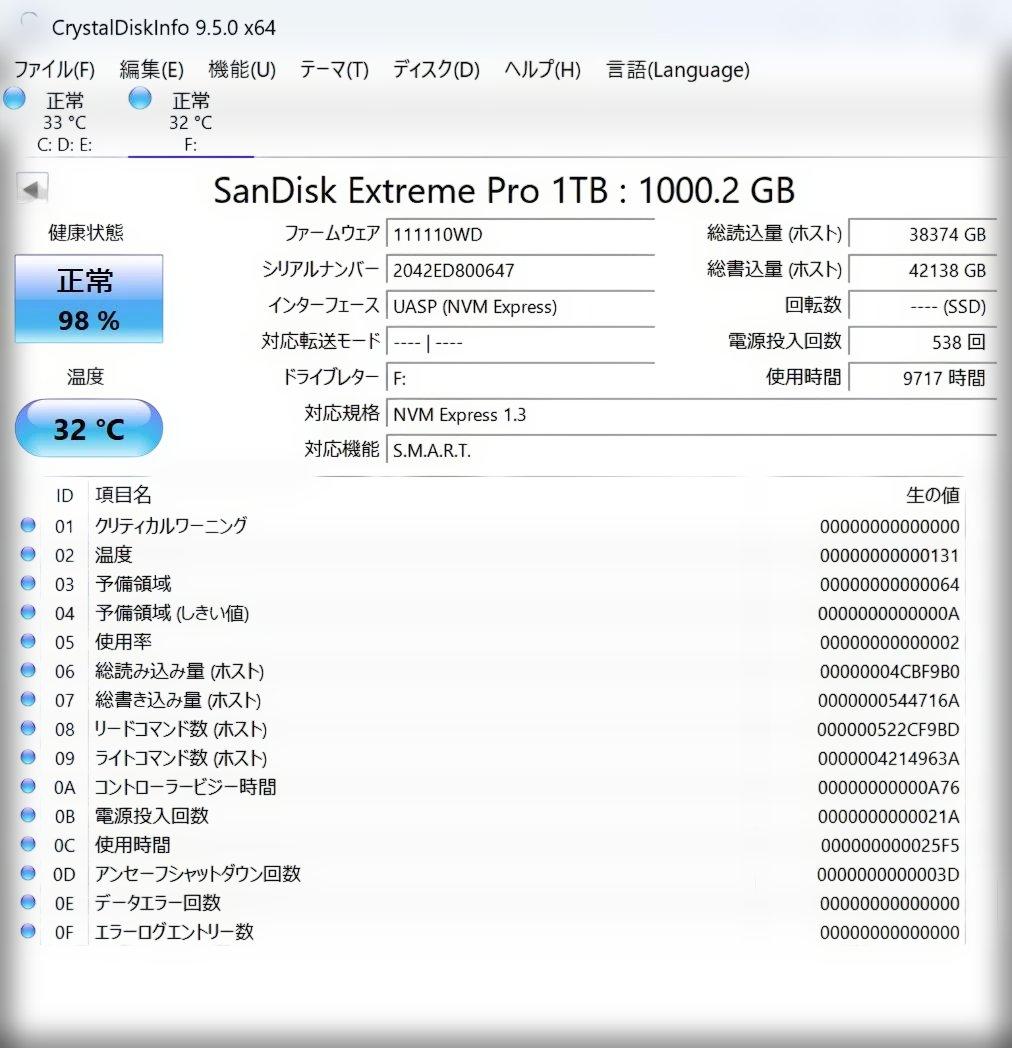Click the 正常 98% health status button
Viewport: 1012px width, 1048px height.
88,299
